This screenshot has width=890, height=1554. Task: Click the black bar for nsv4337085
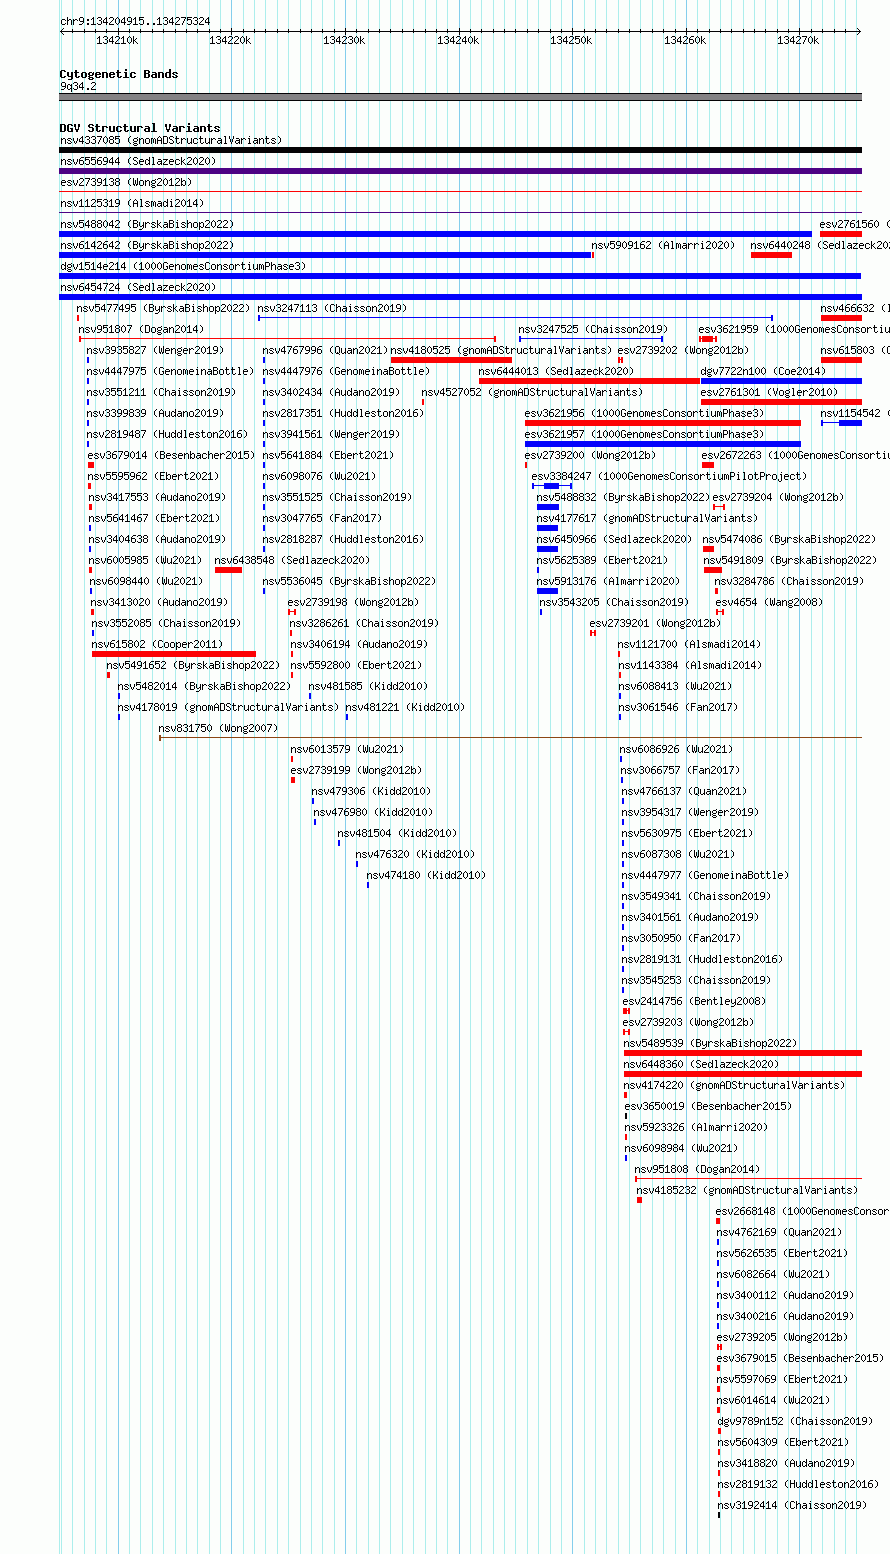(x=461, y=150)
